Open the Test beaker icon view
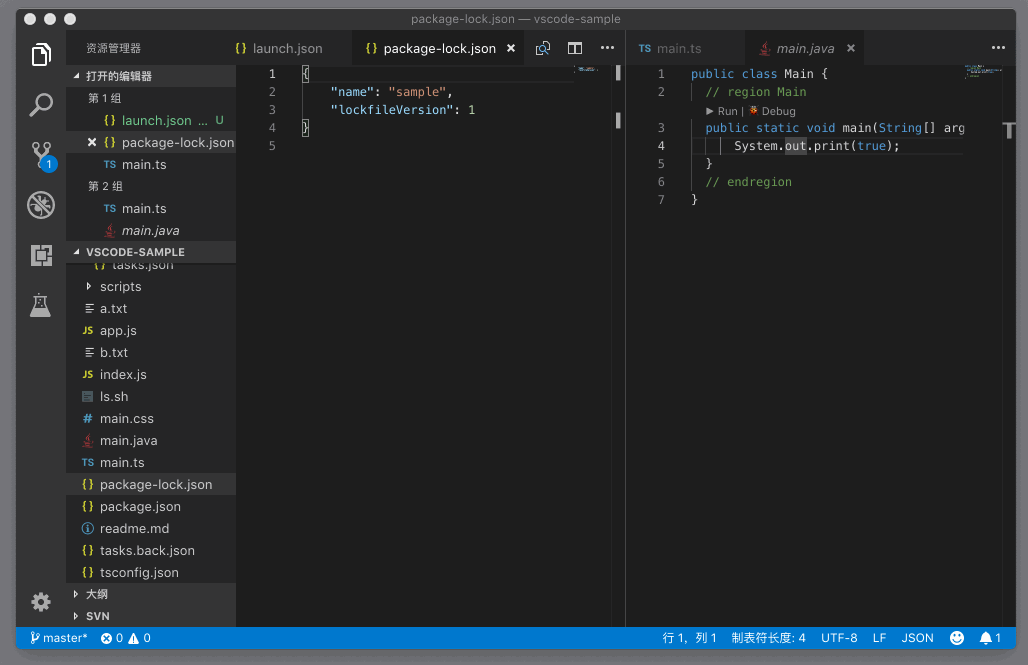This screenshot has width=1028, height=665. tap(41, 305)
